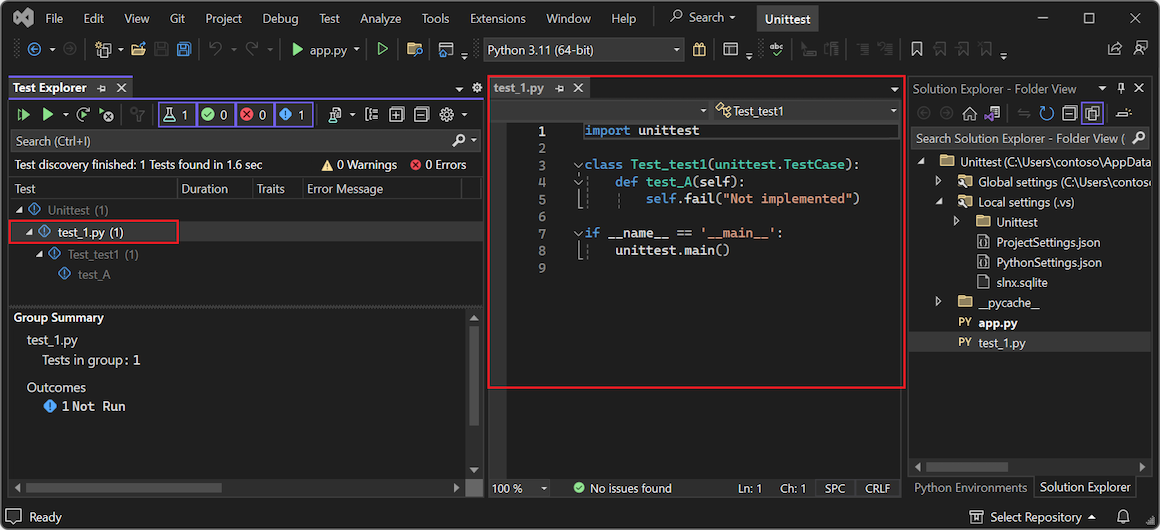Click Select Repository in status bar
Image resolution: width=1160 pixels, height=530 pixels.
point(1035,517)
